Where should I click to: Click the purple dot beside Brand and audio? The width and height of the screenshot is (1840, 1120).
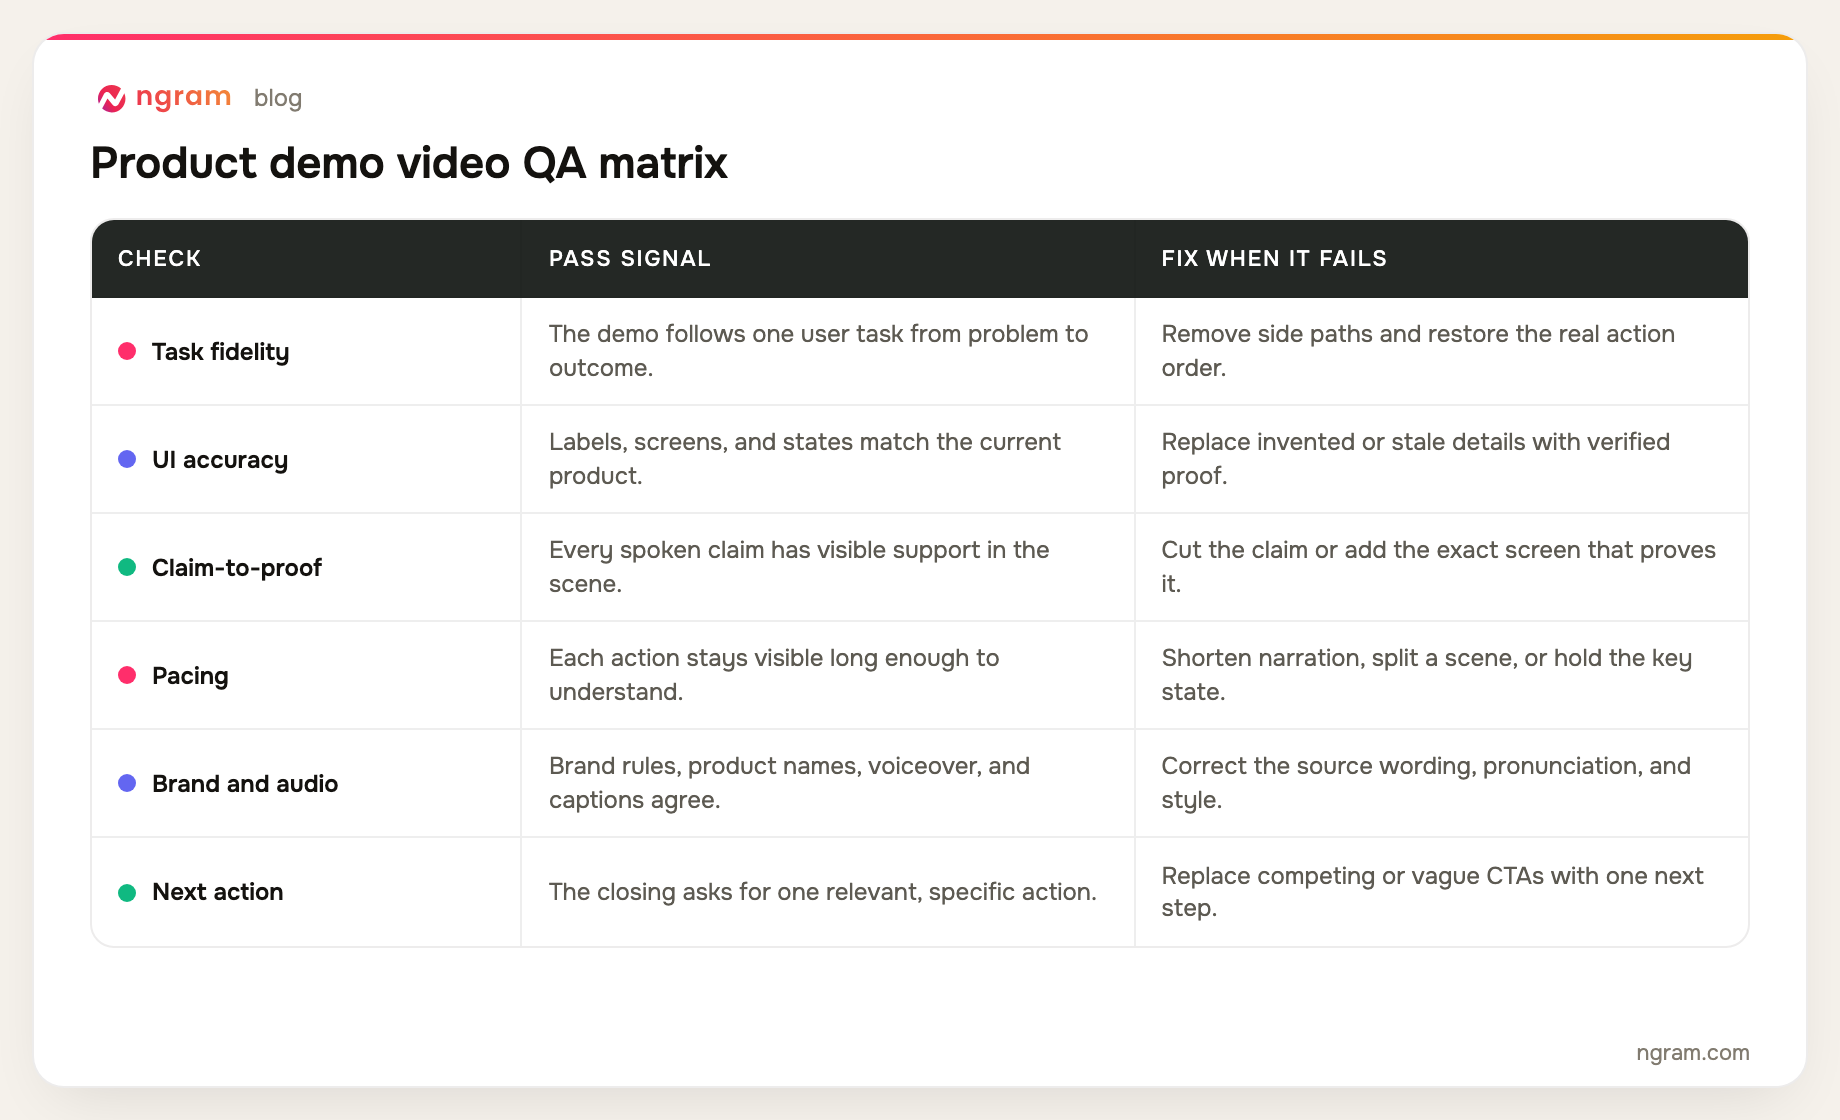pos(127,783)
